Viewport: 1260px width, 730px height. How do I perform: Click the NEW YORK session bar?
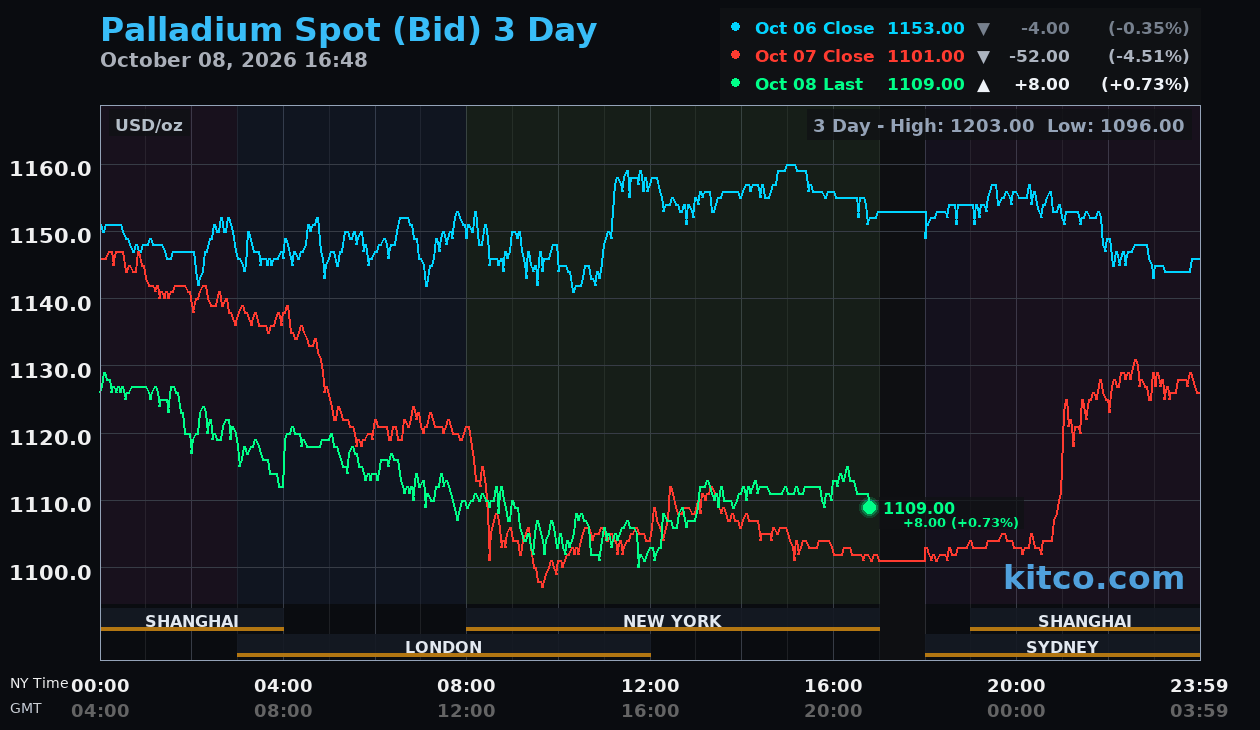coord(673,620)
